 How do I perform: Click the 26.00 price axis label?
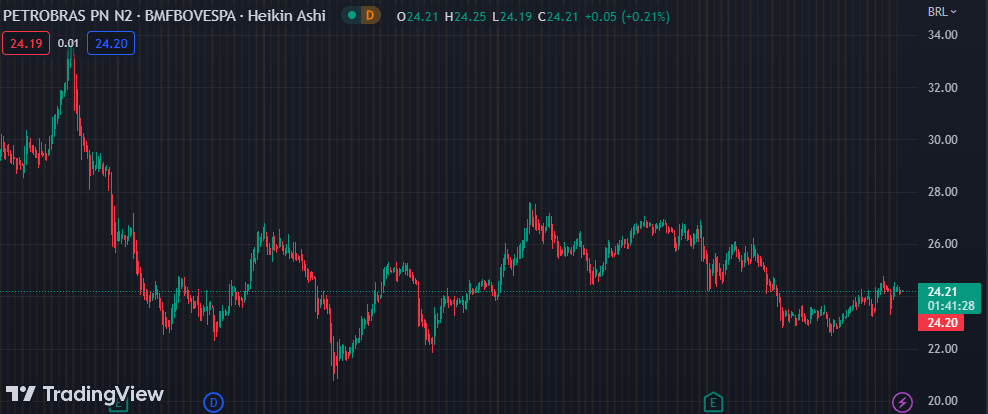pyautogui.click(x=943, y=244)
